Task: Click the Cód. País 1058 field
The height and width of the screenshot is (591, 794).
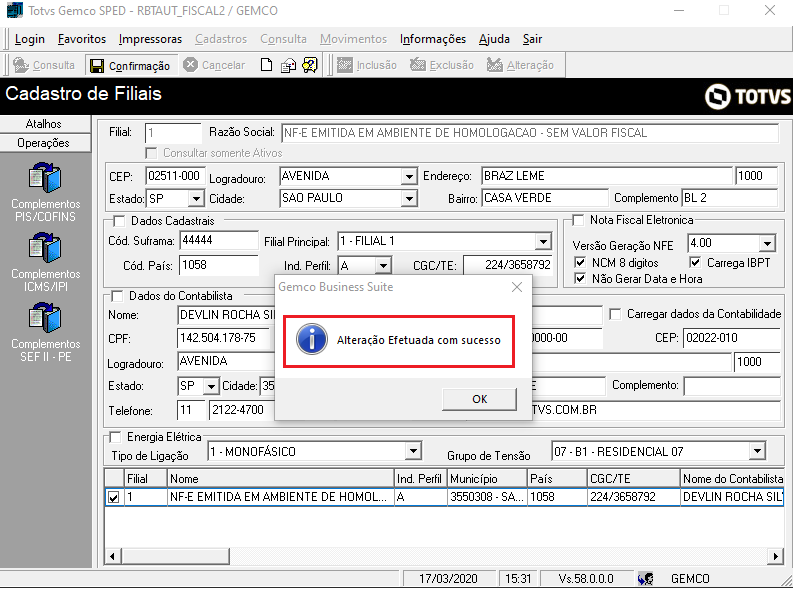Action: tap(219, 265)
